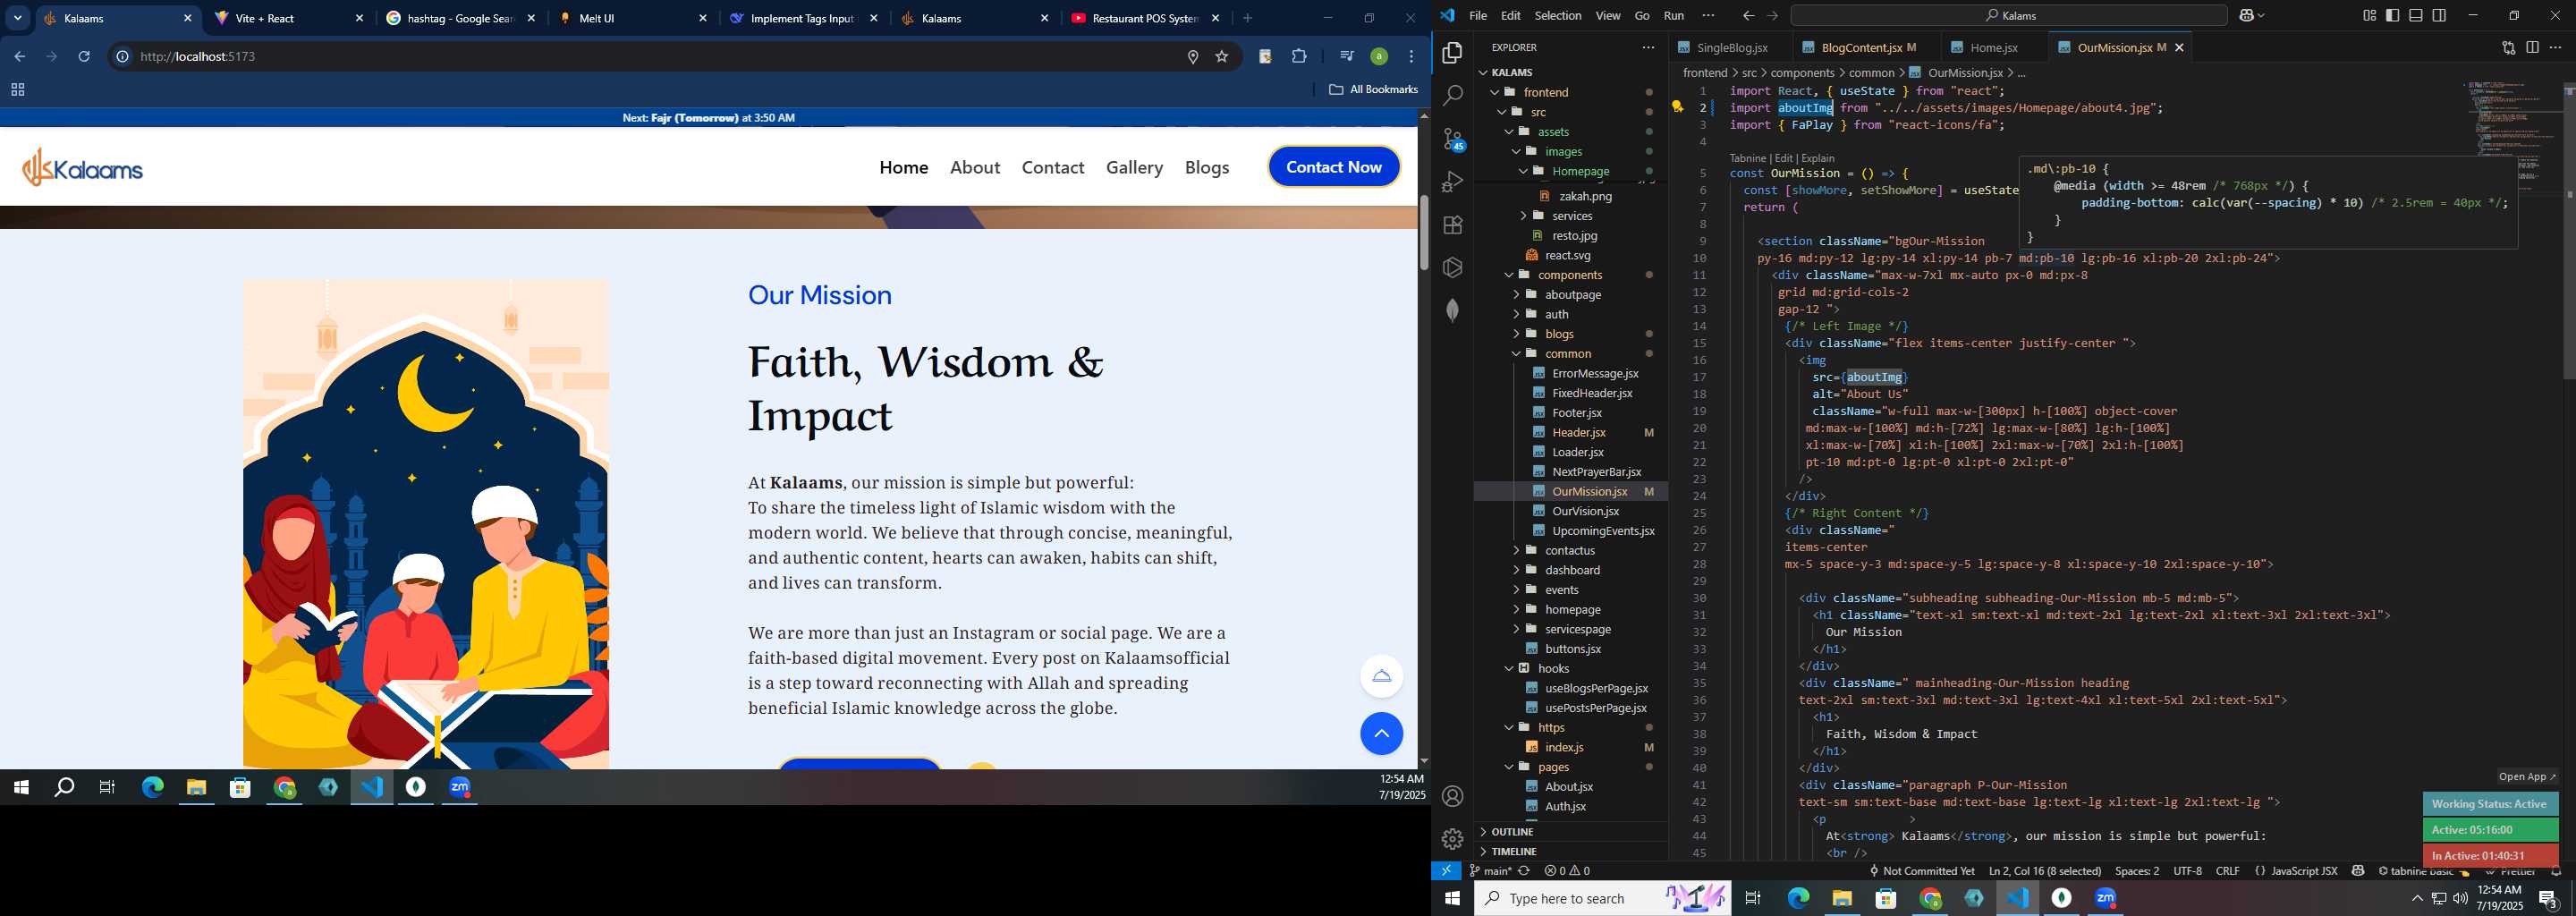
Task: Expand the TIMELINE section
Action: click(1514, 851)
